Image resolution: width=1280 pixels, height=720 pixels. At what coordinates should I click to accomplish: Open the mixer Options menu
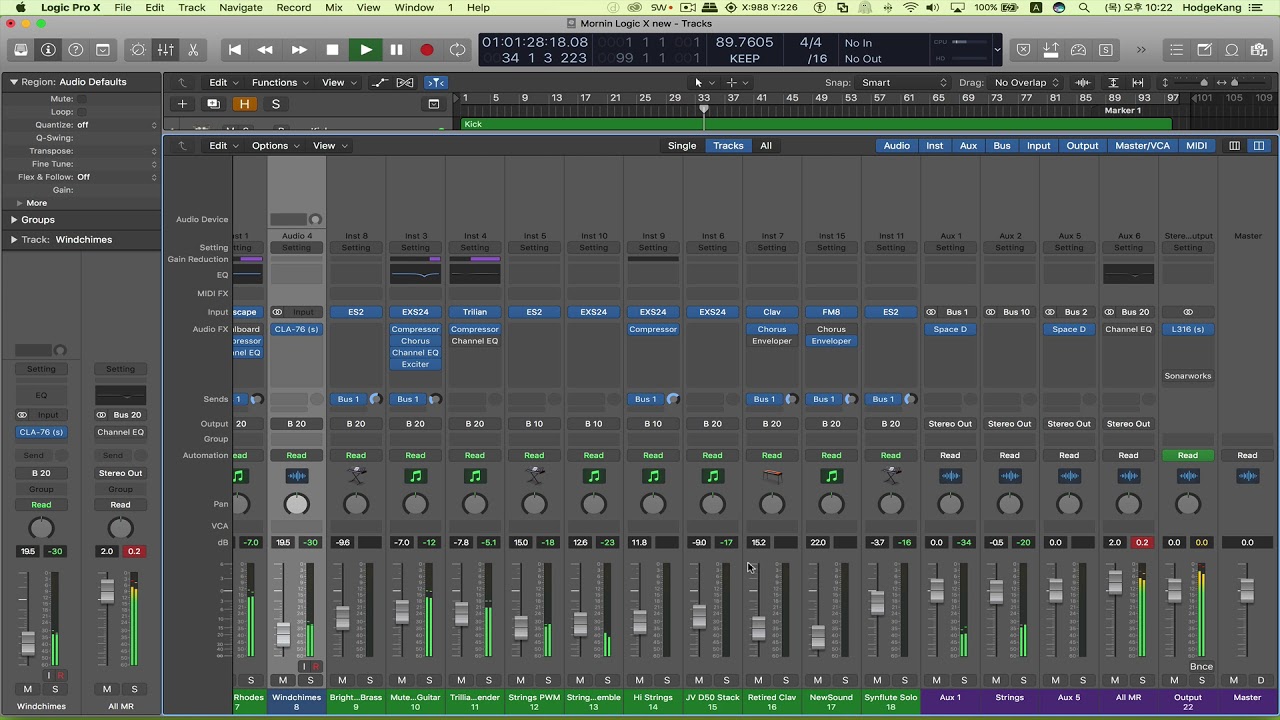(275, 146)
